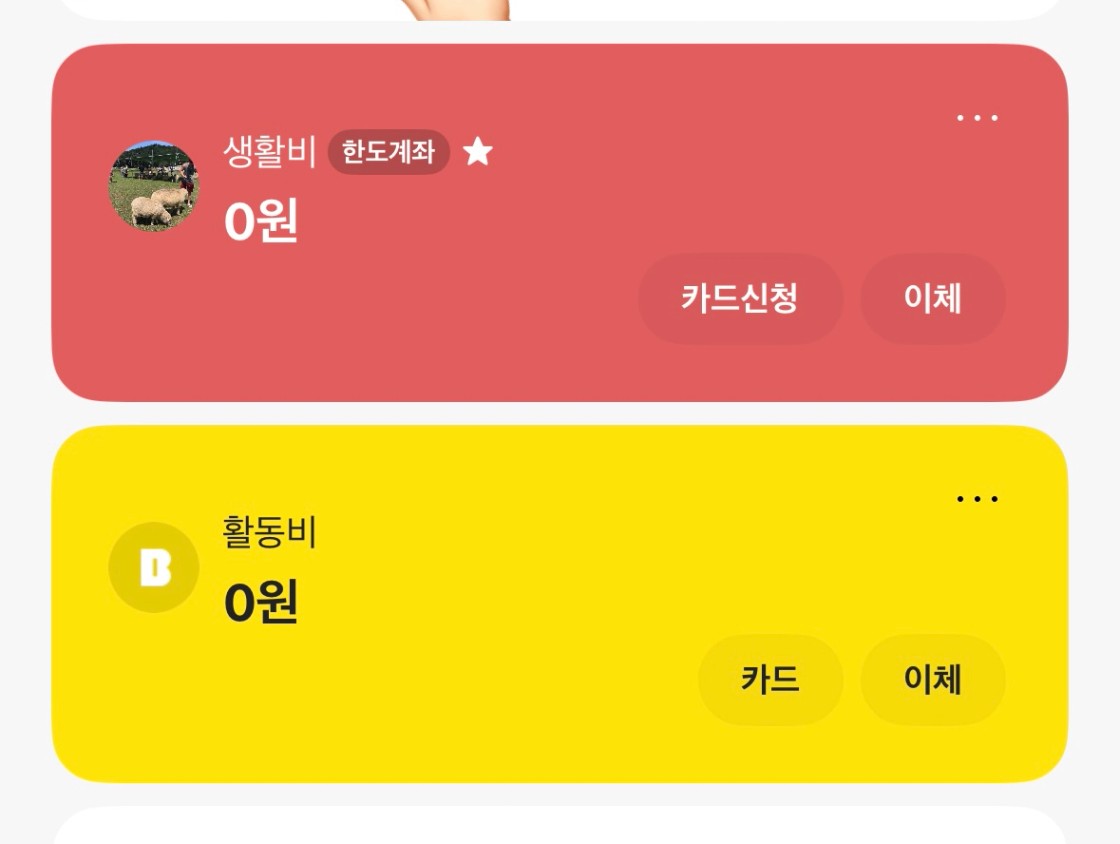The height and width of the screenshot is (844, 1120).
Task: Tap the white favorite star next to 한도계좌
Action: (478, 151)
